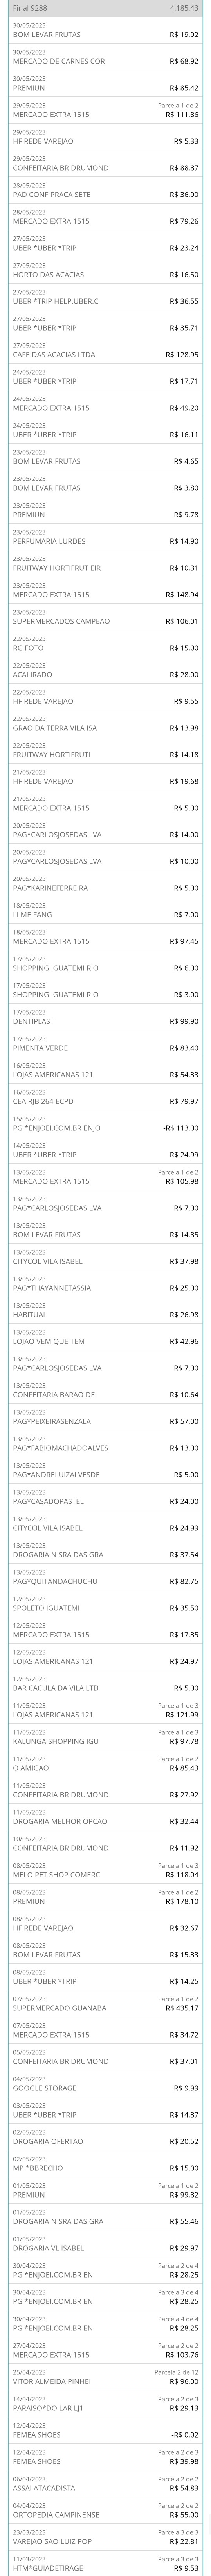The width and height of the screenshot is (211, 2576).
Task: Select the Final 9288 card header
Action: point(105,7)
